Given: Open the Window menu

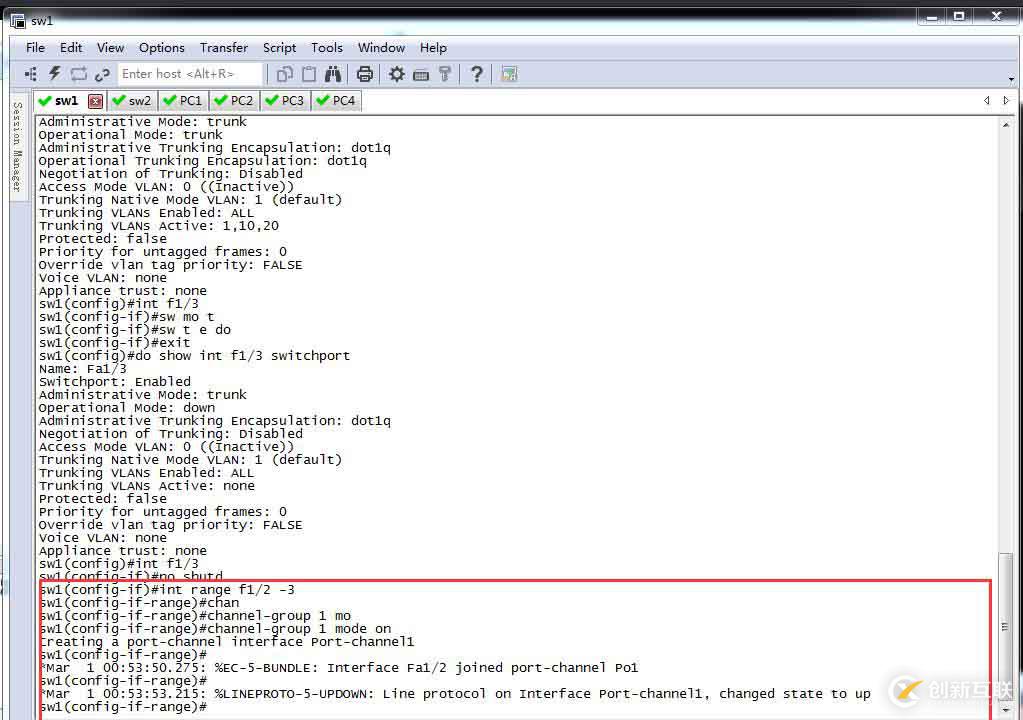Looking at the screenshot, I should pyautogui.click(x=381, y=48).
